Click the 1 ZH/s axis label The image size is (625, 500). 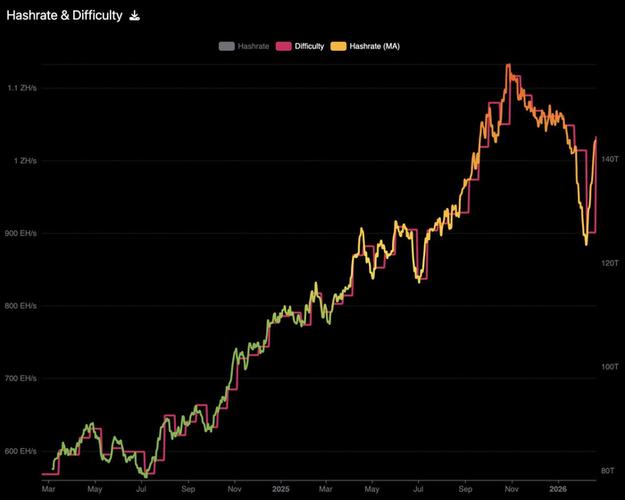pyautogui.click(x=25, y=161)
